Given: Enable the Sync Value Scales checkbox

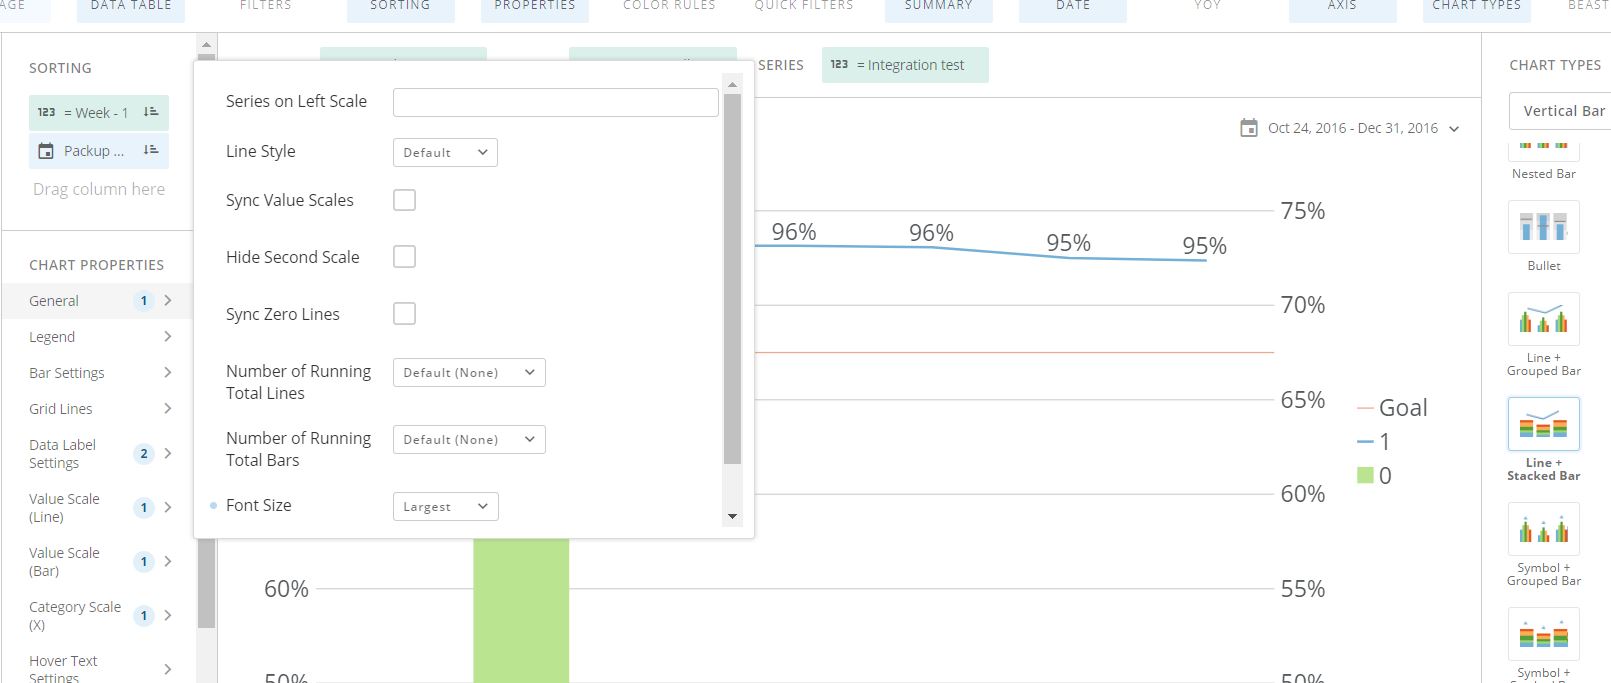Looking at the screenshot, I should (404, 200).
